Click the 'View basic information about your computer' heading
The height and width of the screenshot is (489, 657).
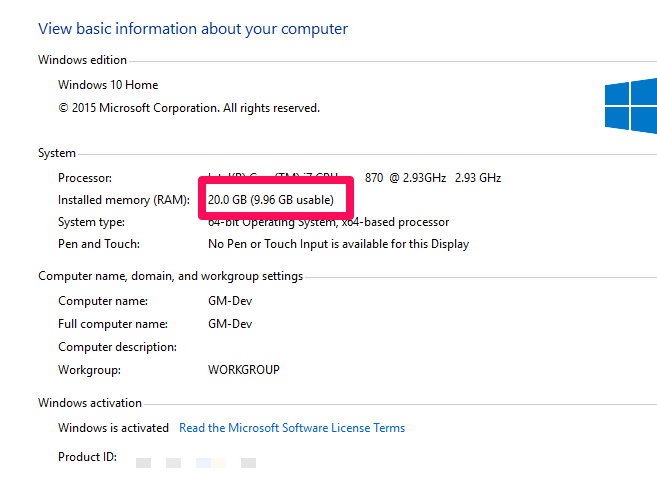[193, 29]
